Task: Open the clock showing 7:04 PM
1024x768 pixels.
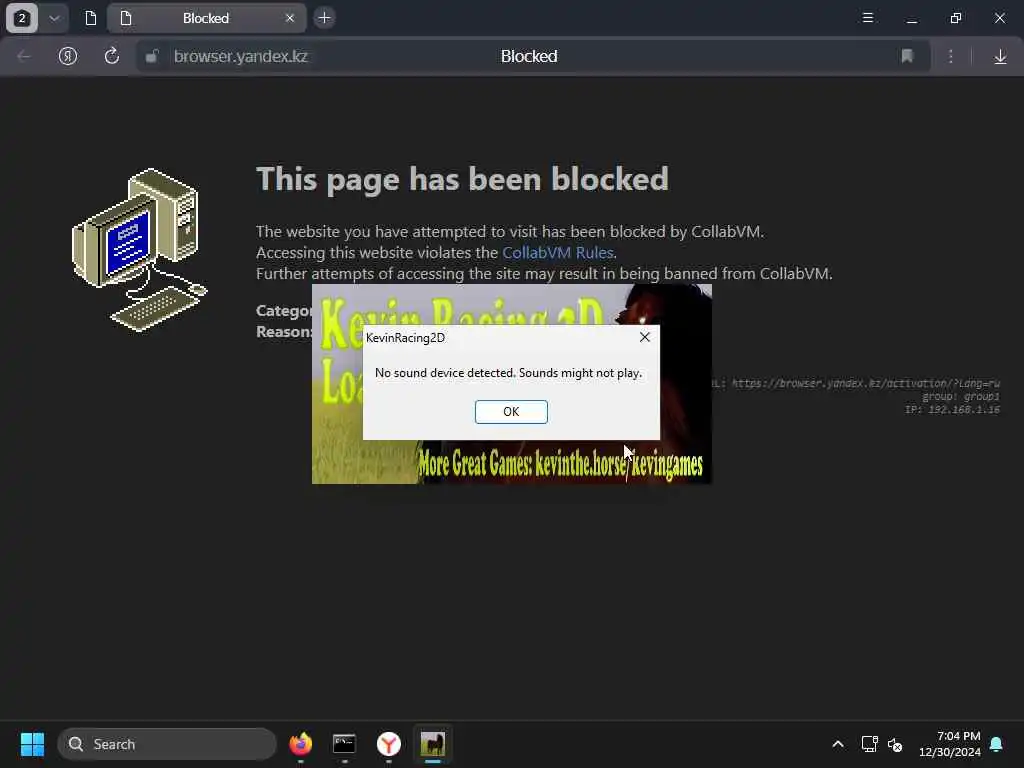Action: pyautogui.click(x=950, y=744)
